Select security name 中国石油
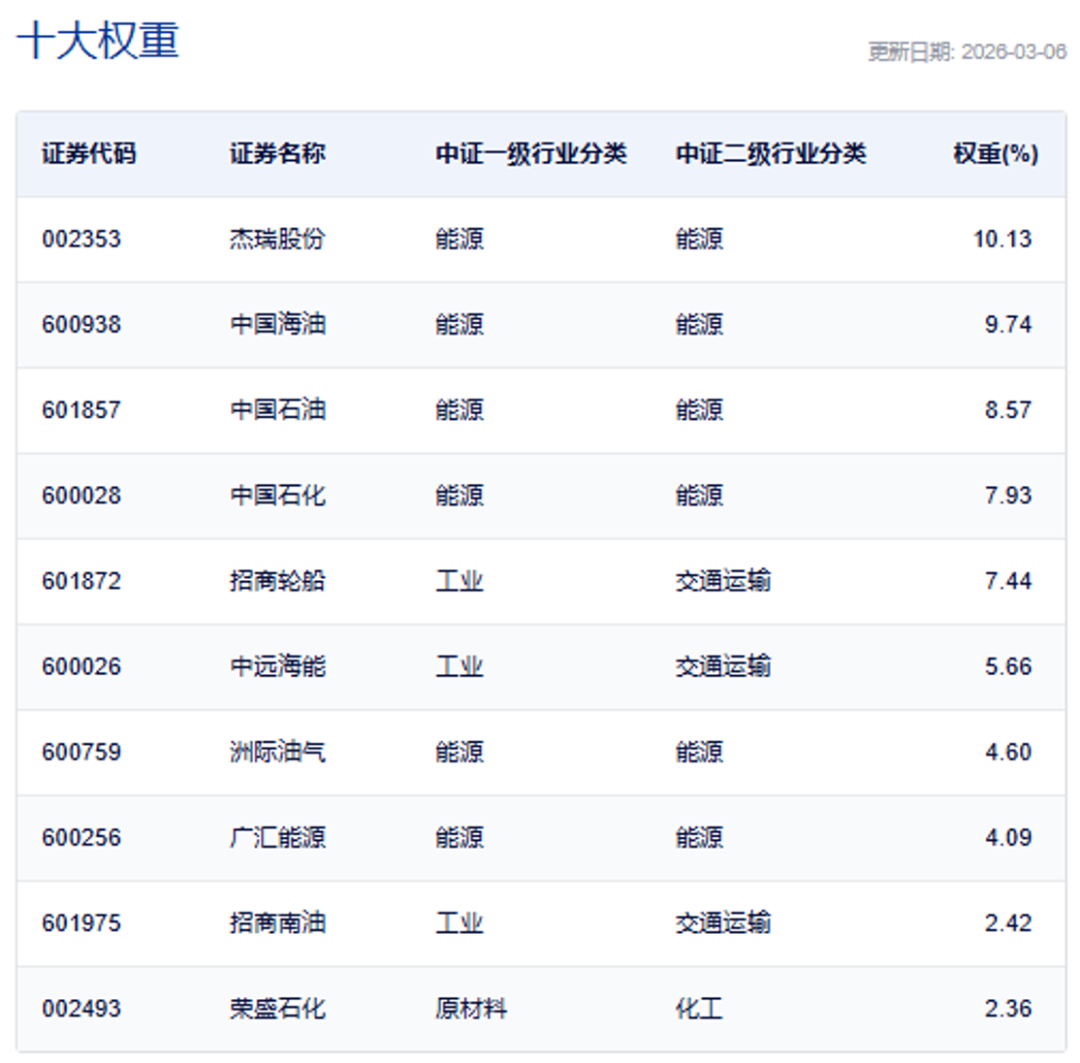The height and width of the screenshot is (1063, 1080). pos(277,410)
